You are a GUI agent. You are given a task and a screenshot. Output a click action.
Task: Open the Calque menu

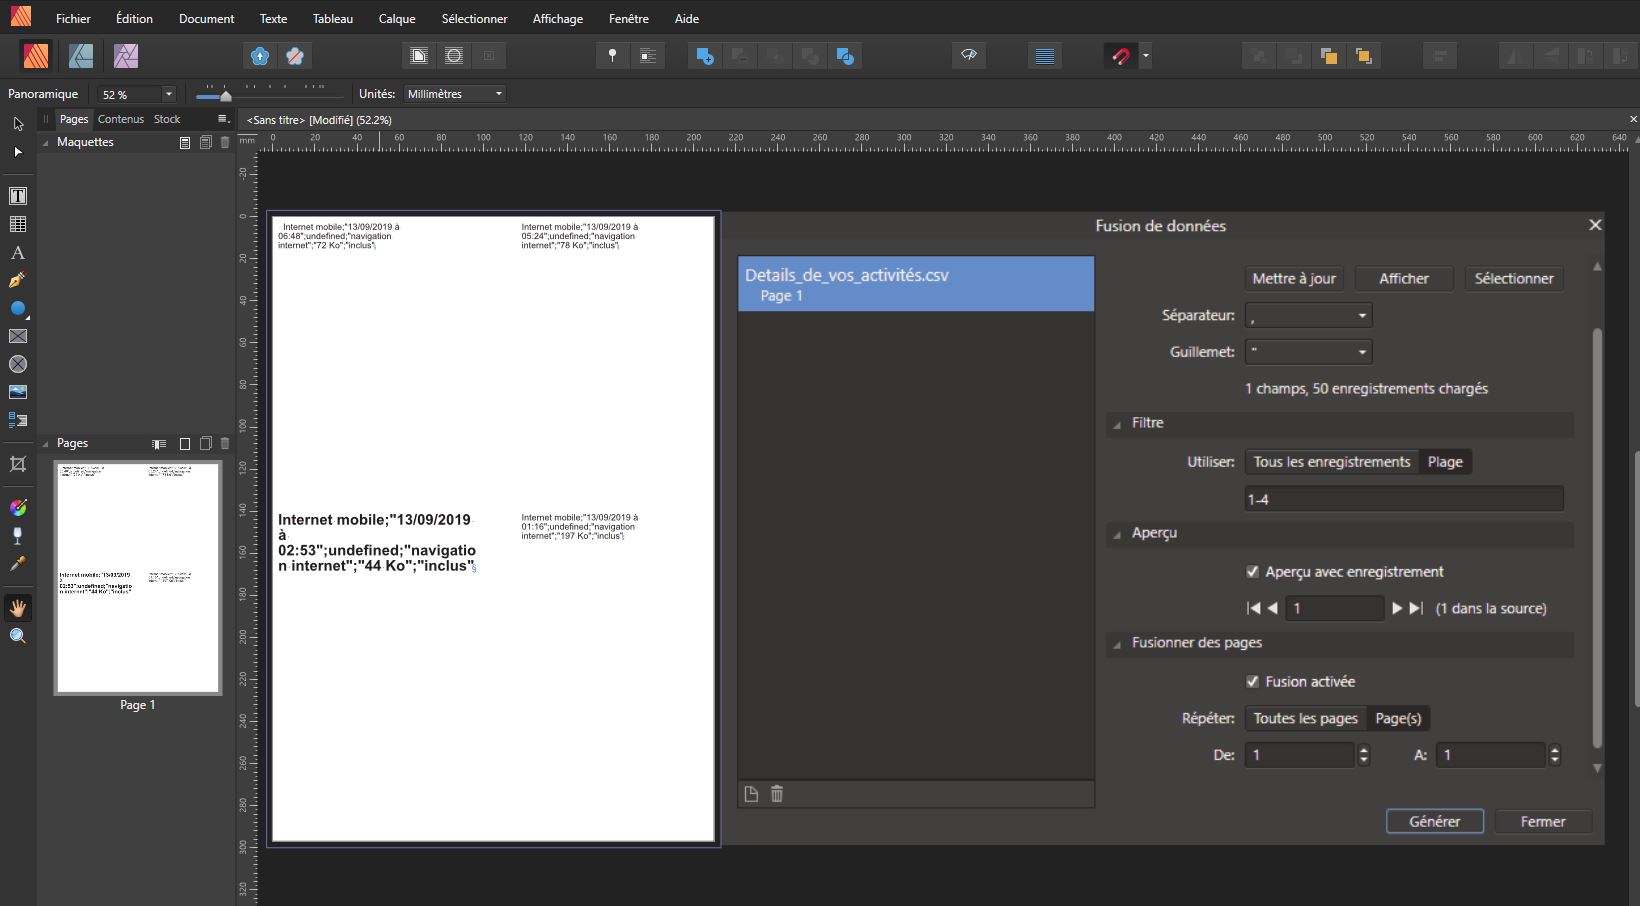[397, 18]
